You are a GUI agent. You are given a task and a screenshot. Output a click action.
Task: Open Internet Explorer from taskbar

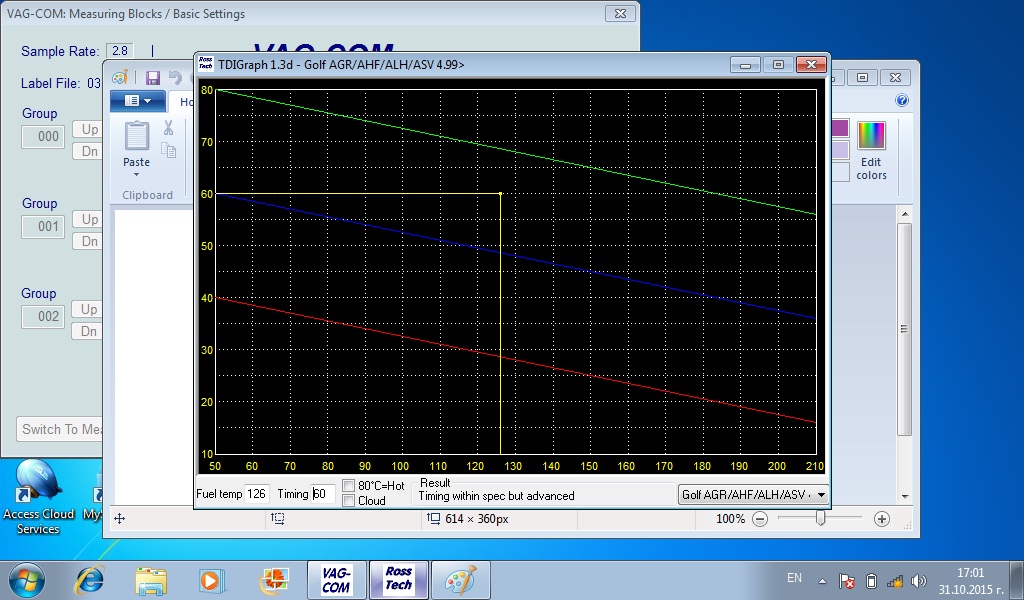coord(90,579)
